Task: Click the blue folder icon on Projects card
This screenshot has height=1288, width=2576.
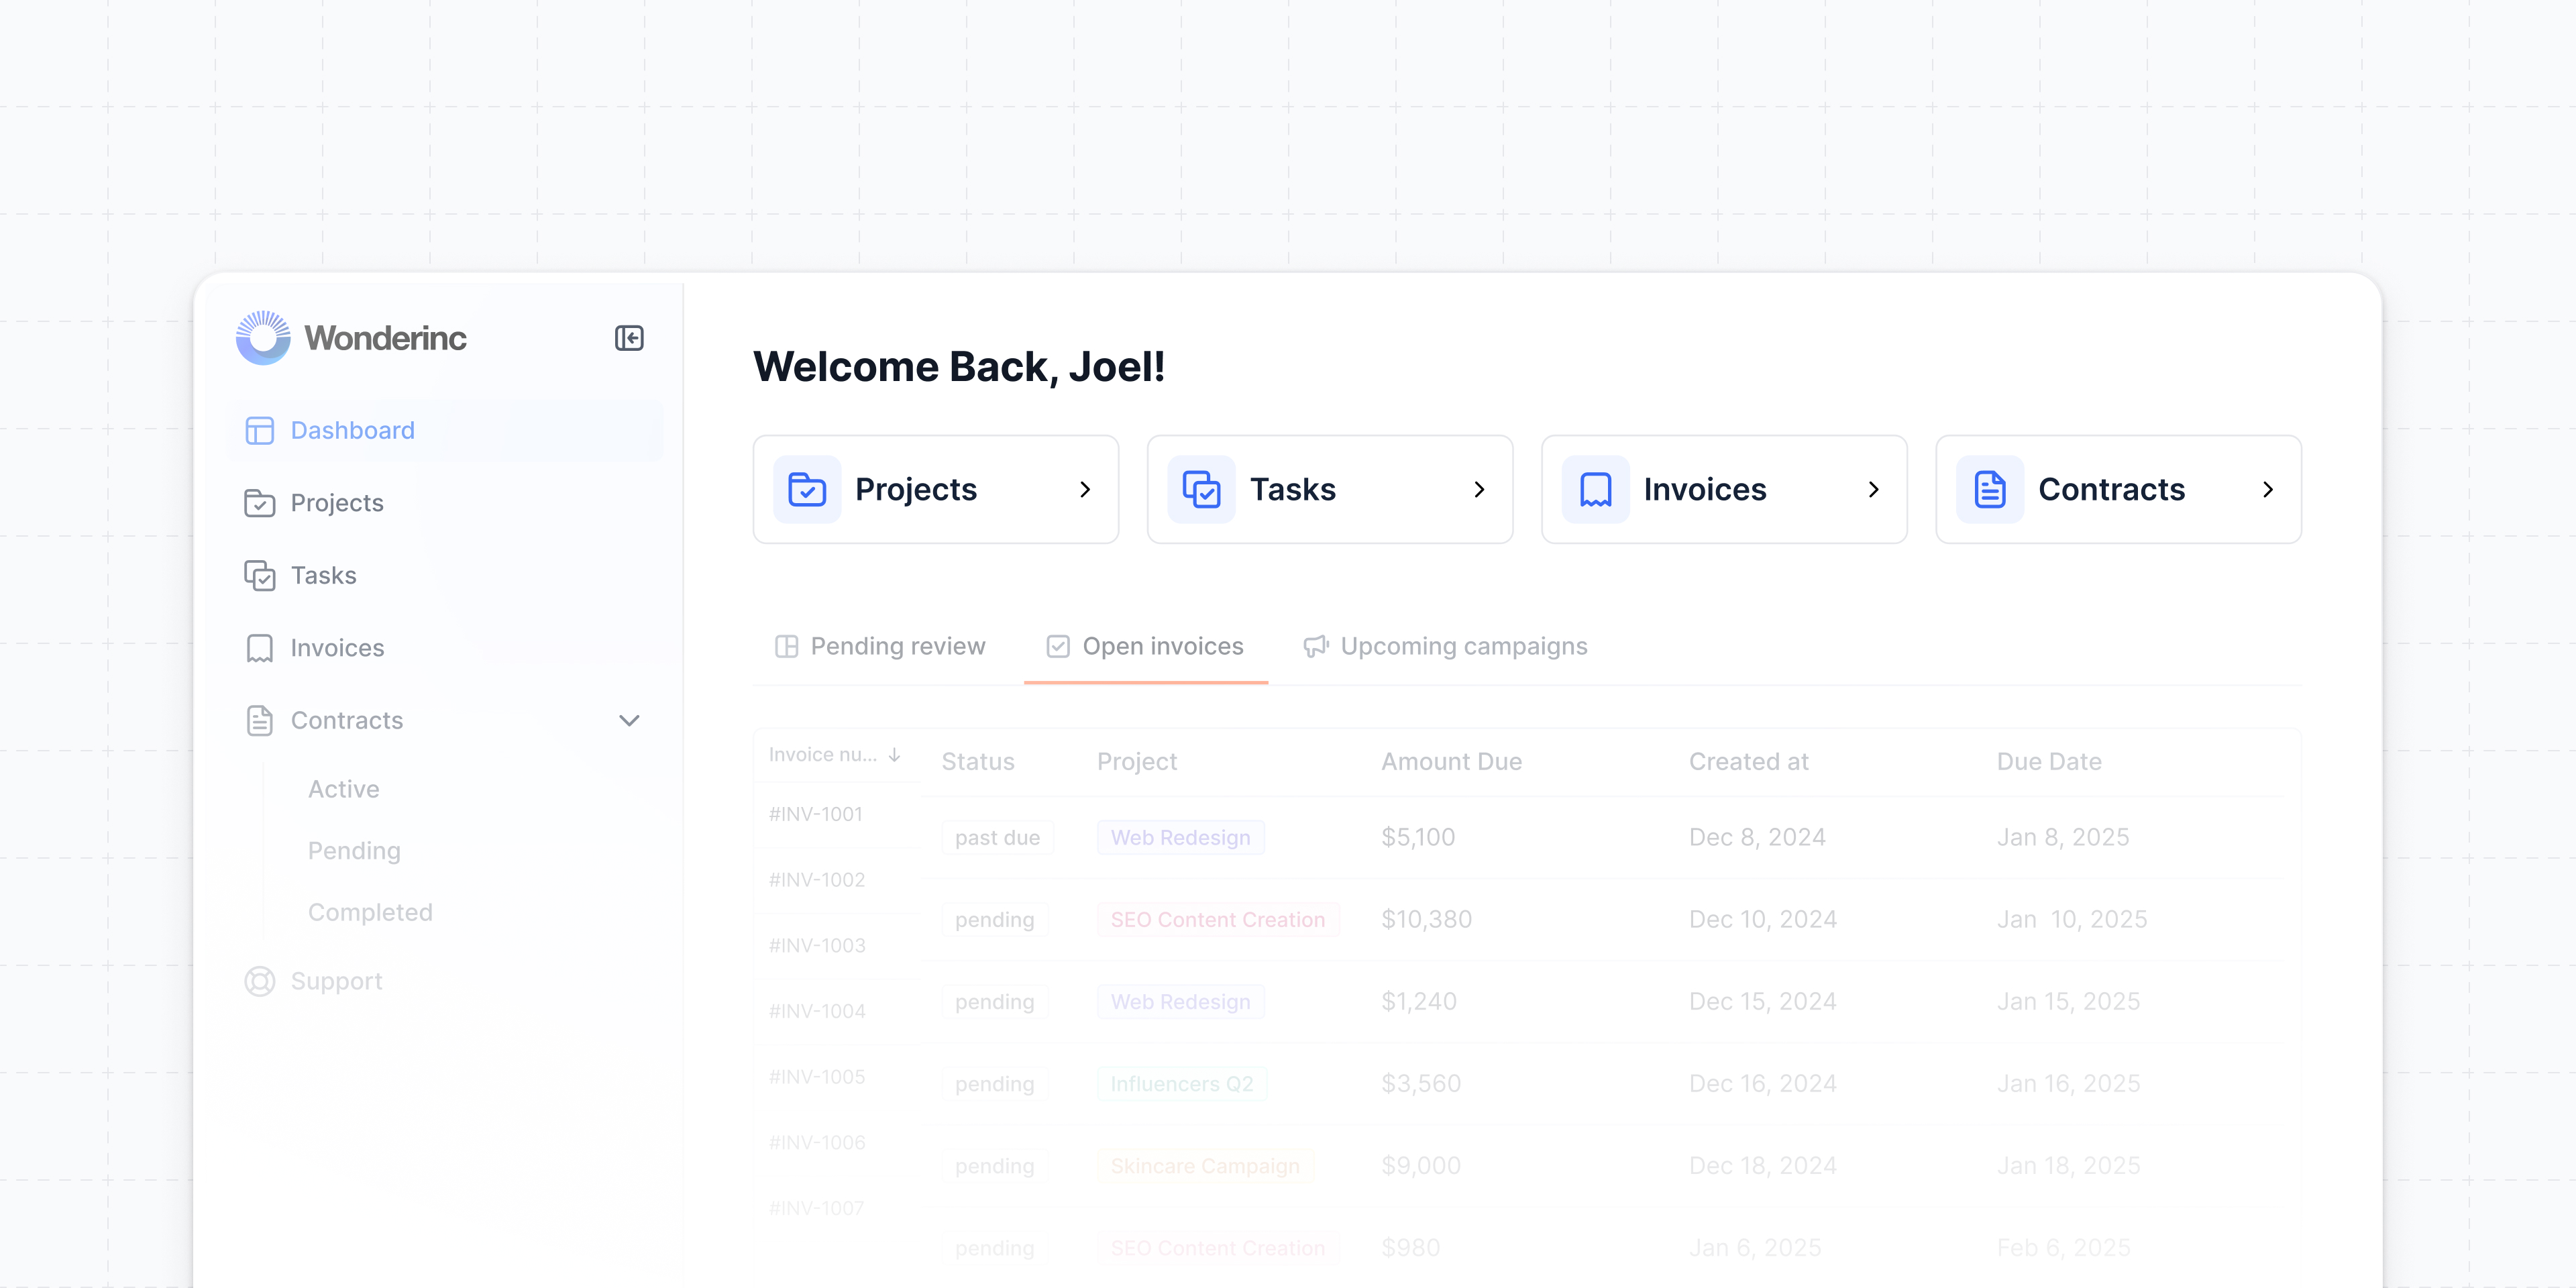Action: coord(807,490)
